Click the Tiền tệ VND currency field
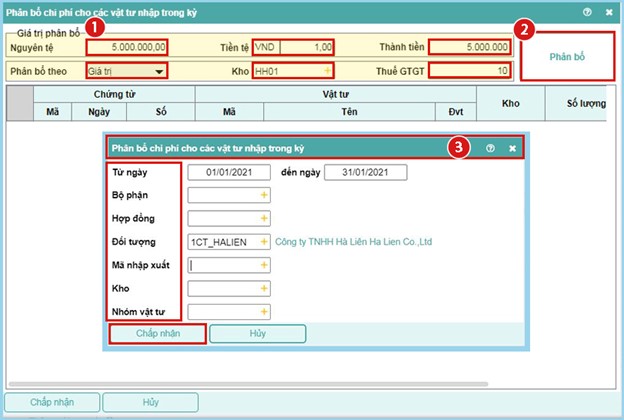The image size is (624, 420). (x=292, y=47)
